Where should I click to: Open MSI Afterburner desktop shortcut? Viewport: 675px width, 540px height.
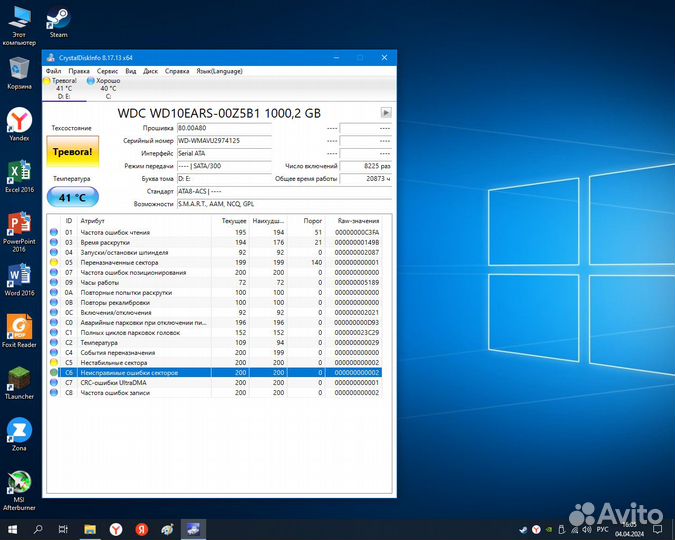tap(19, 485)
